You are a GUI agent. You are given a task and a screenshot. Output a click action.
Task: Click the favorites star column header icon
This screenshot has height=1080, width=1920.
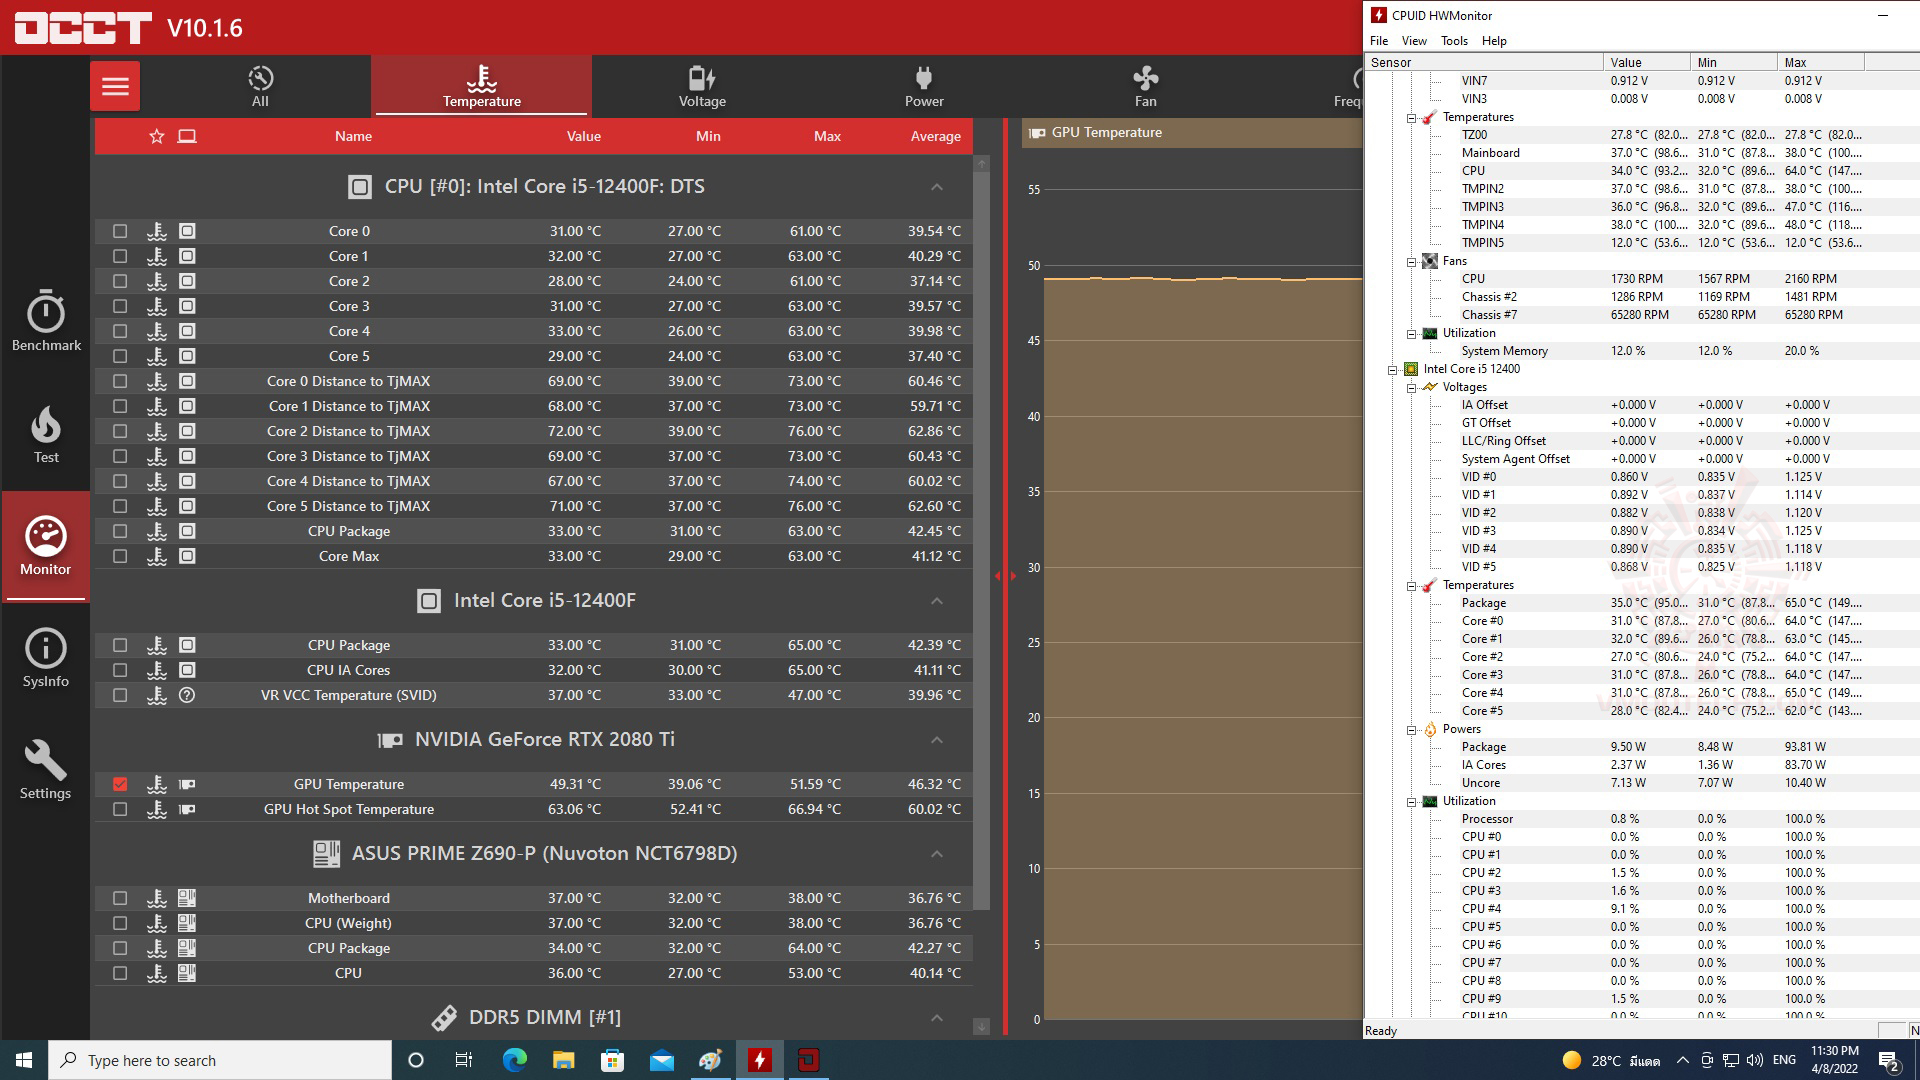click(x=156, y=136)
